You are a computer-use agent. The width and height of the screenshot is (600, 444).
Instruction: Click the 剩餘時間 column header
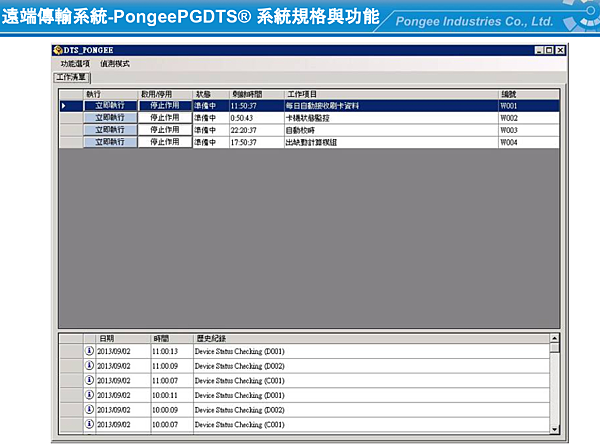tap(257, 94)
